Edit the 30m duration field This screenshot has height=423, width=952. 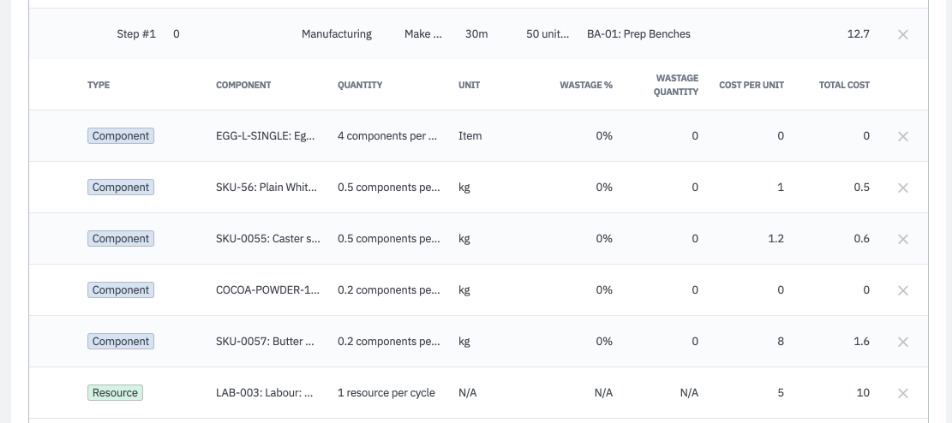pos(476,34)
